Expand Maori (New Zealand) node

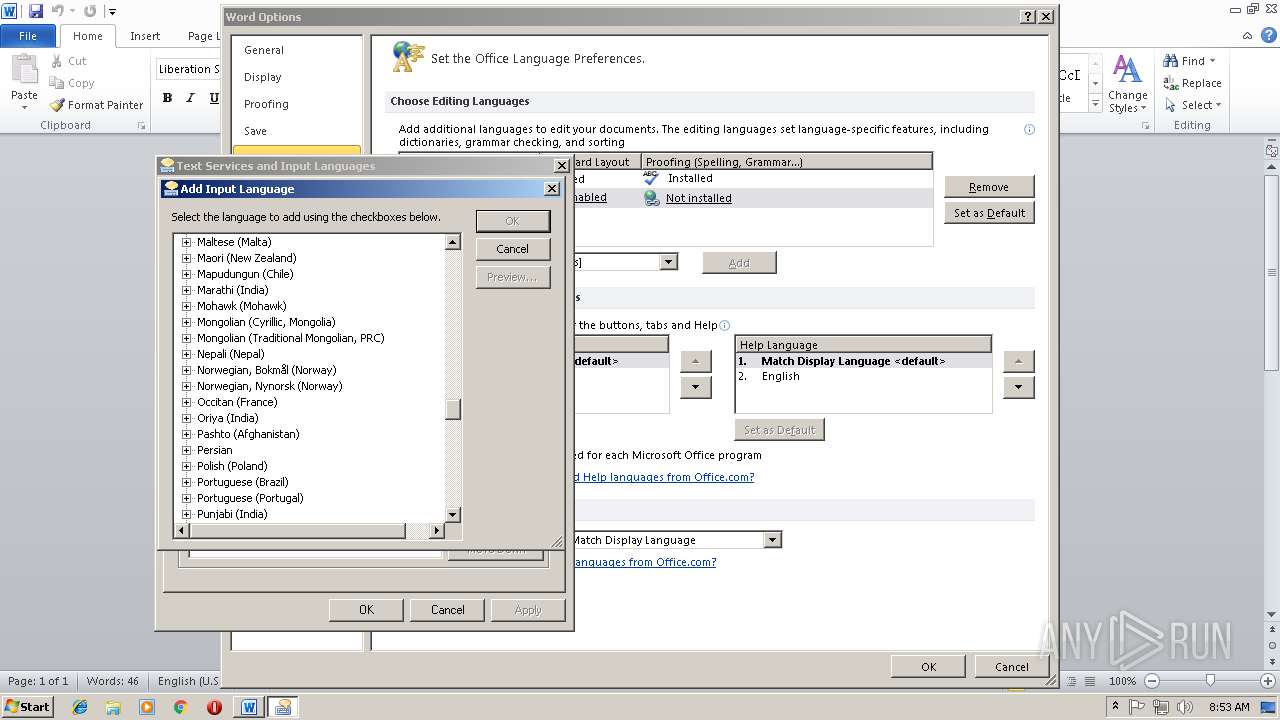click(x=186, y=258)
